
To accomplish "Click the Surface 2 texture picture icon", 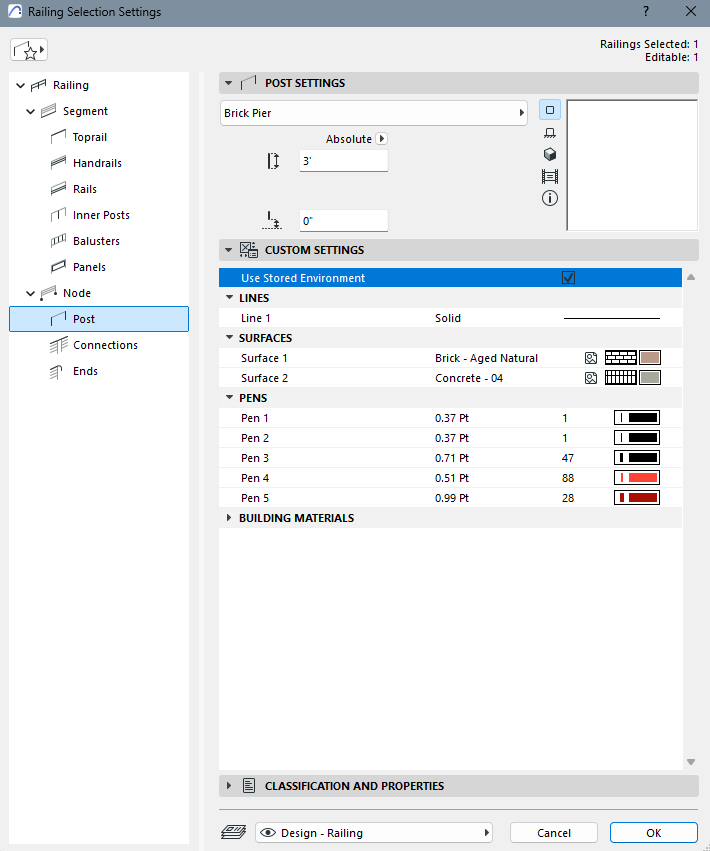I will (x=591, y=378).
